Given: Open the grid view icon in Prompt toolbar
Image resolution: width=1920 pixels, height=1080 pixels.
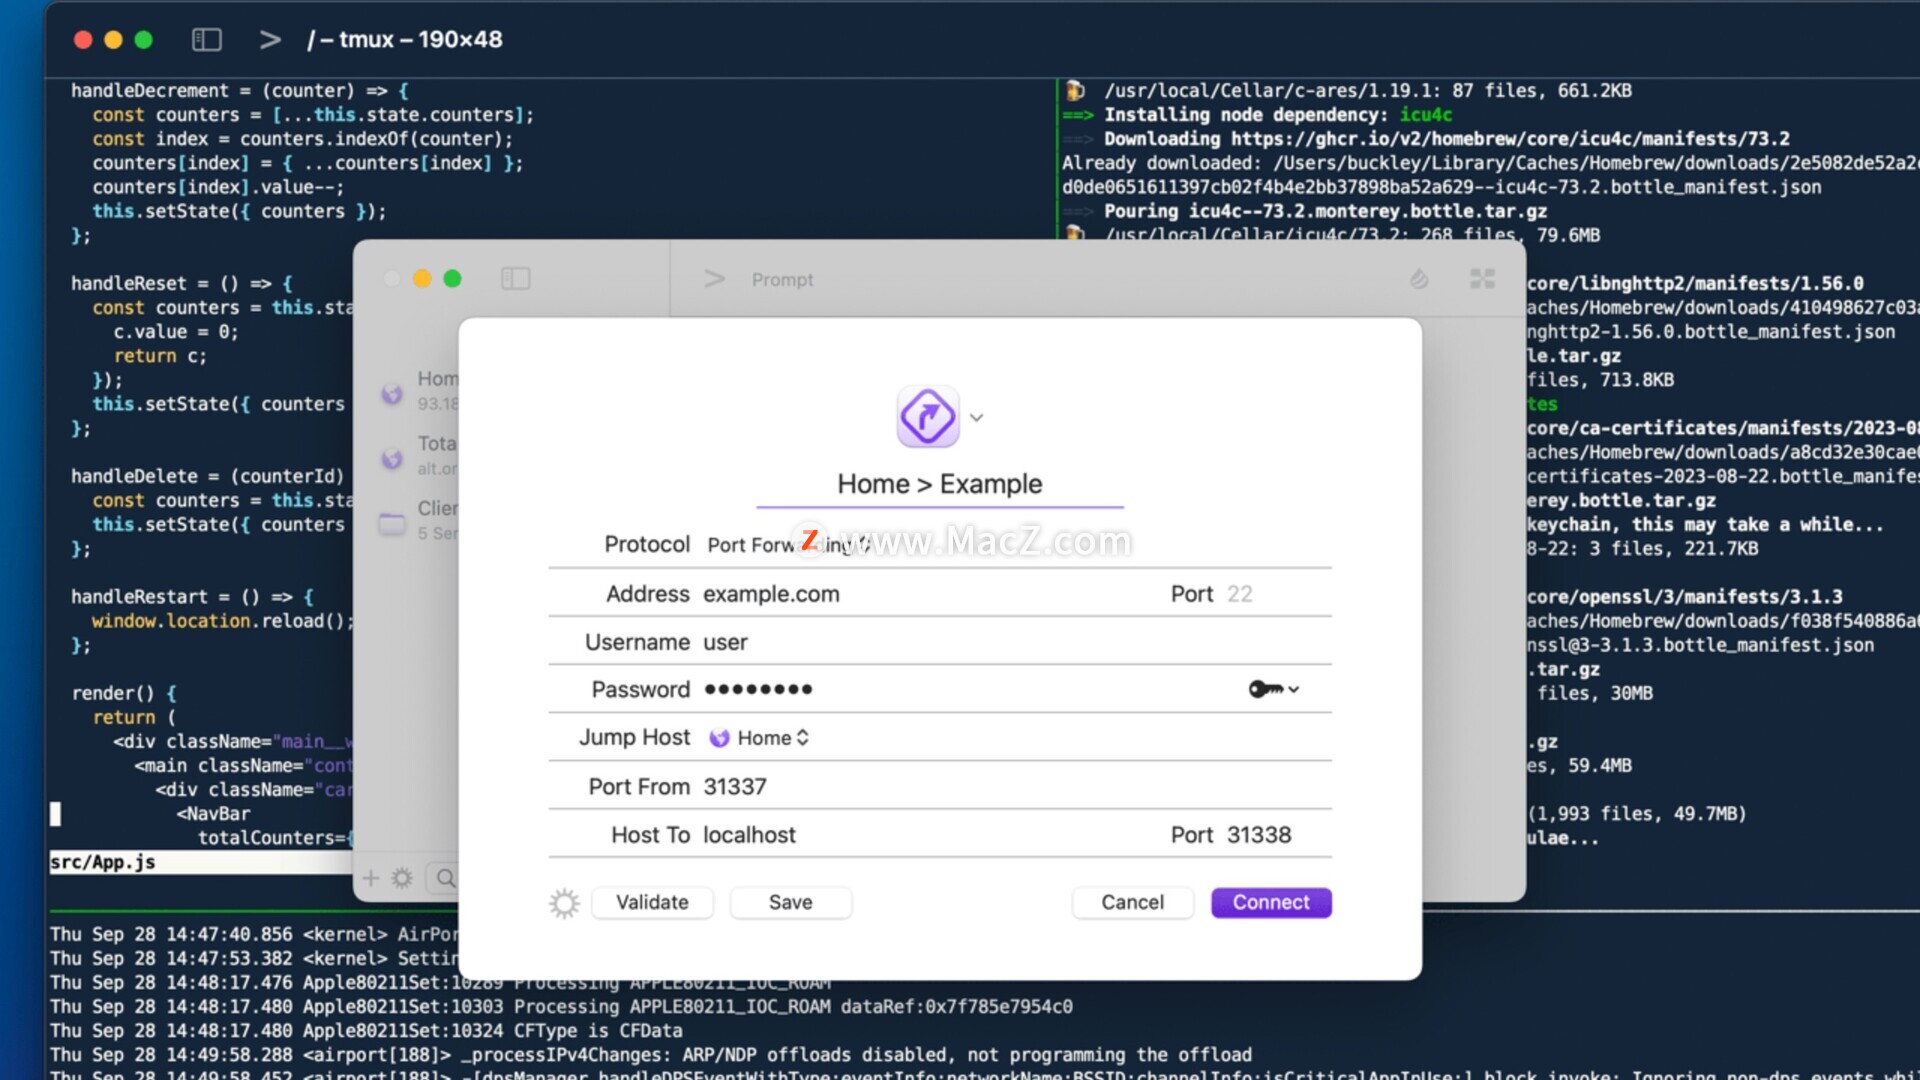Looking at the screenshot, I should (x=1482, y=279).
